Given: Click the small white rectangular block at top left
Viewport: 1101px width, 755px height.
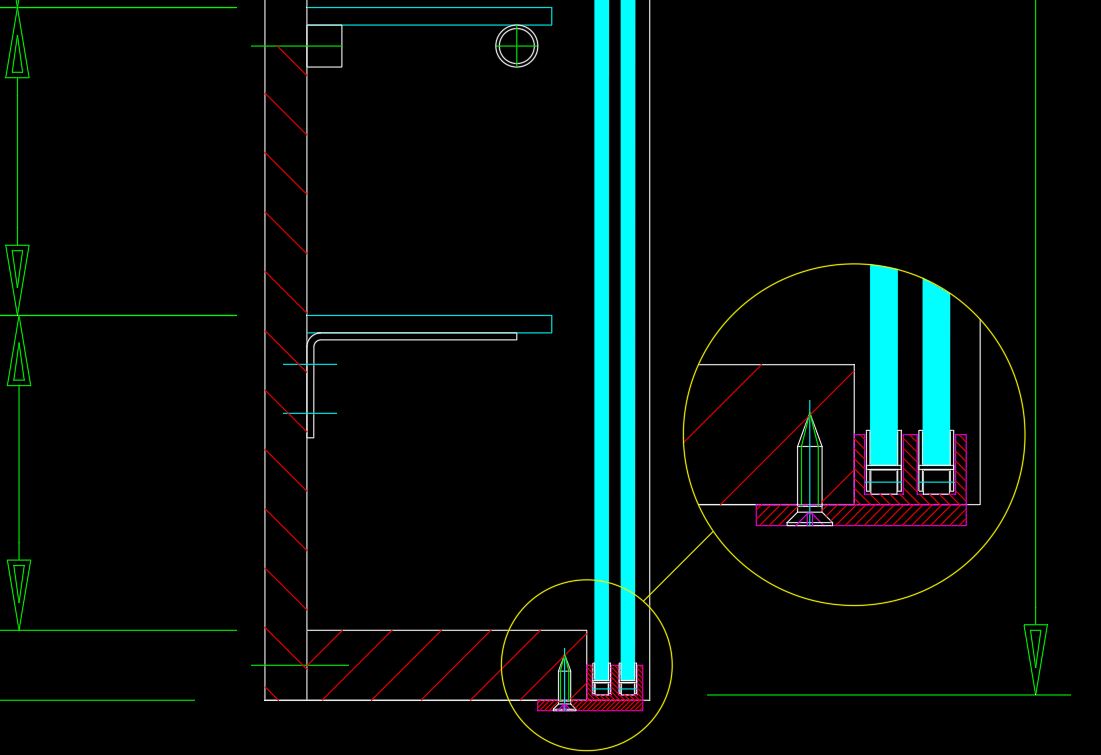Looking at the screenshot, I should [324, 46].
